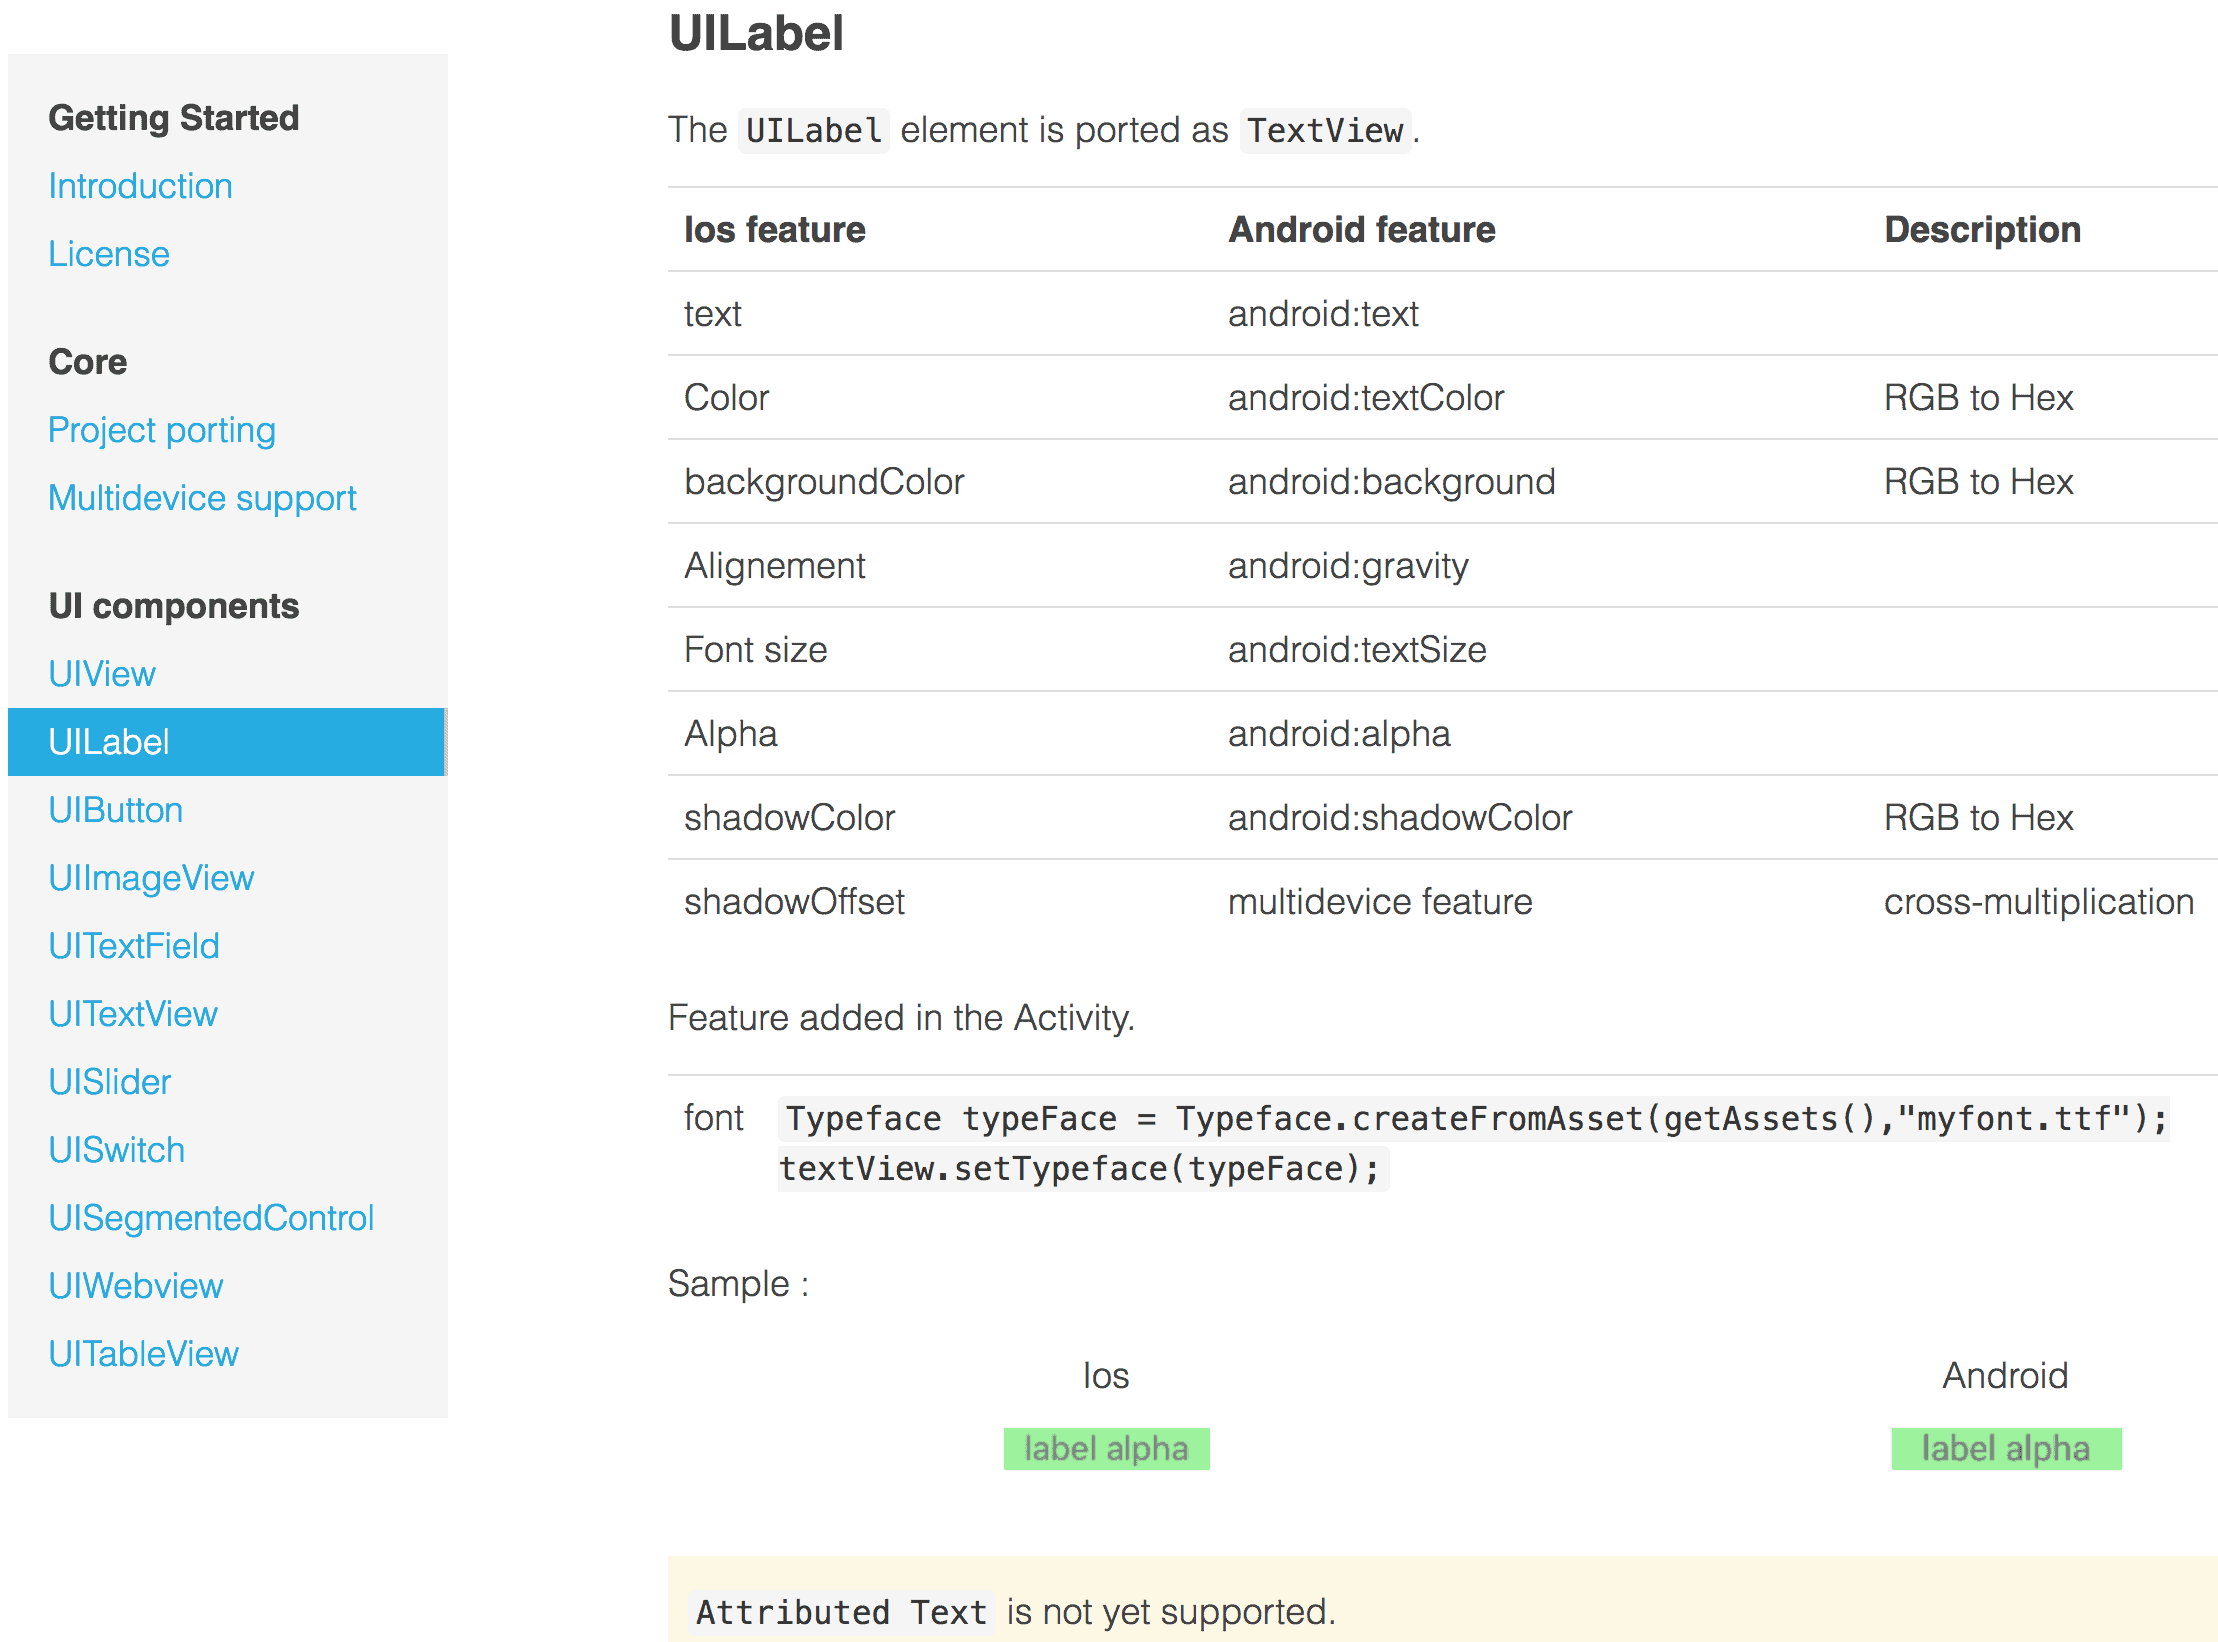Click the iOS green label alpha sample
2218x1642 pixels.
pyautogui.click(x=1106, y=1449)
